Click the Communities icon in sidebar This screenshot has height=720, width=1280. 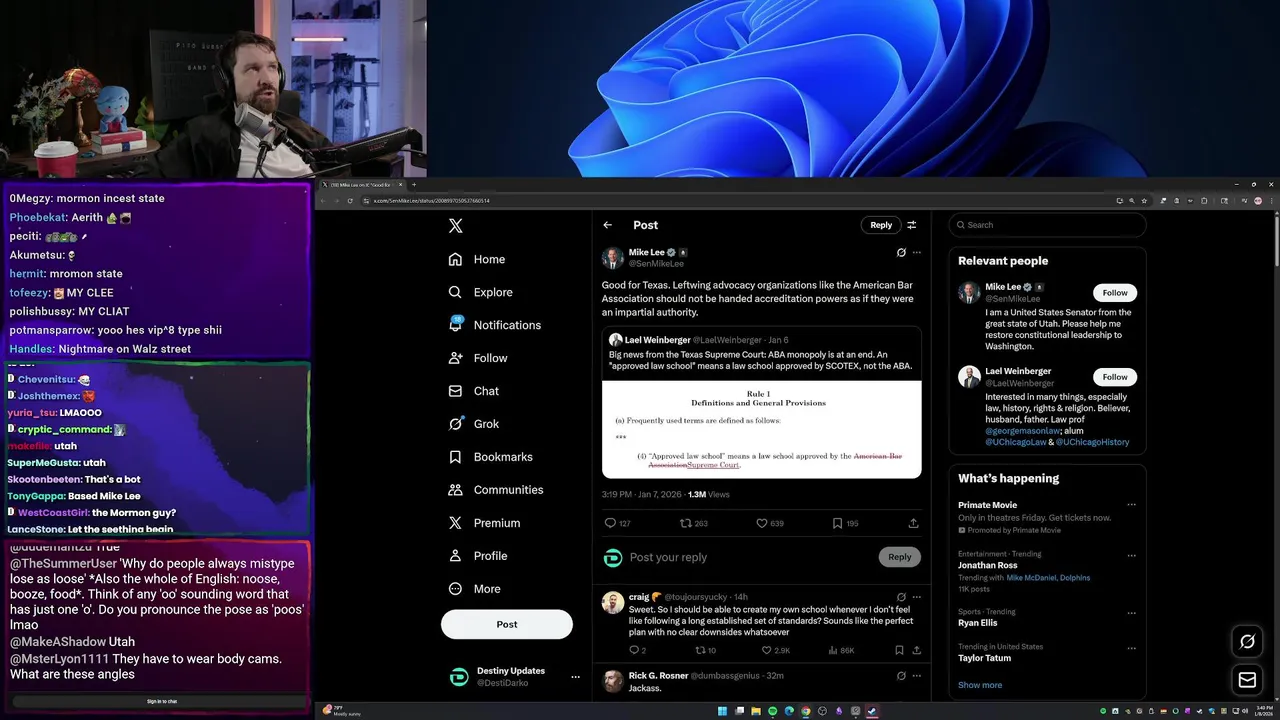click(x=456, y=490)
